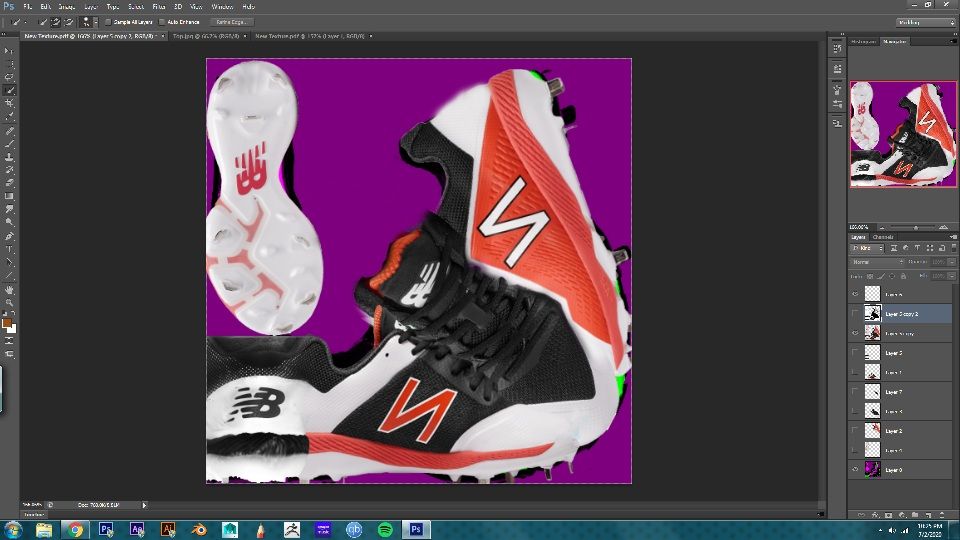Click Link layers icon

point(861,515)
